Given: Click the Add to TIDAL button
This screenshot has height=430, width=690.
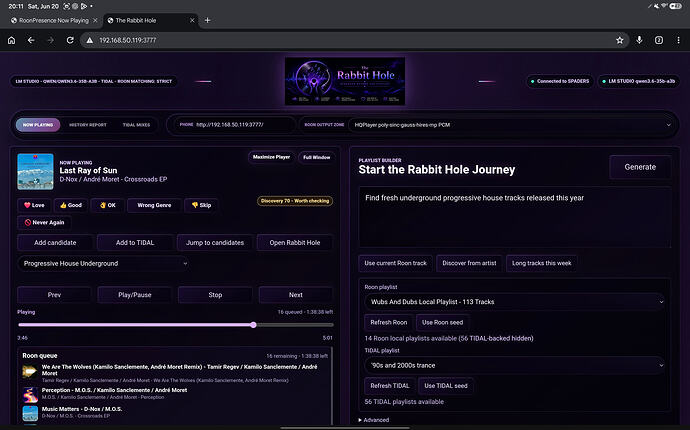Looking at the screenshot, I should click(135, 243).
